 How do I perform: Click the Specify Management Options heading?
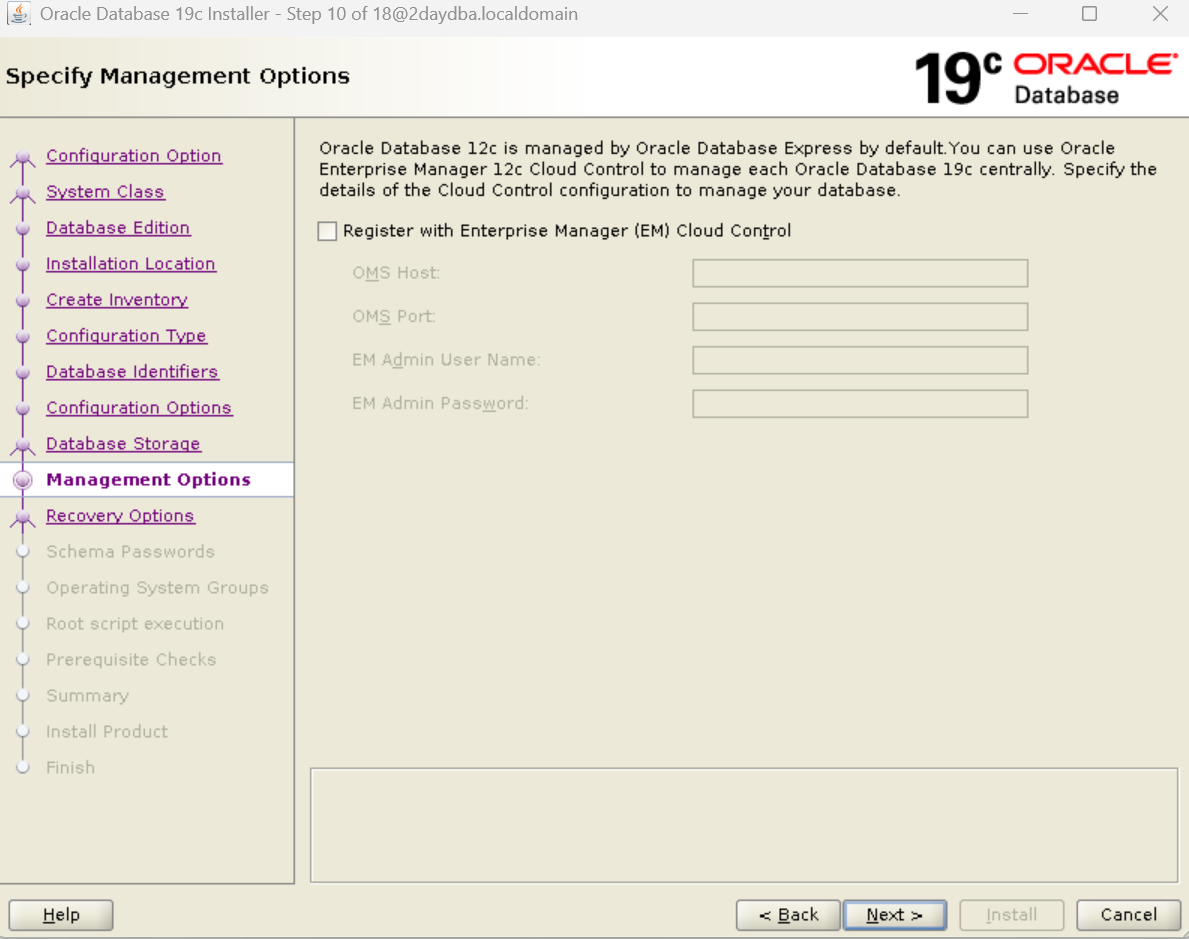click(x=177, y=76)
